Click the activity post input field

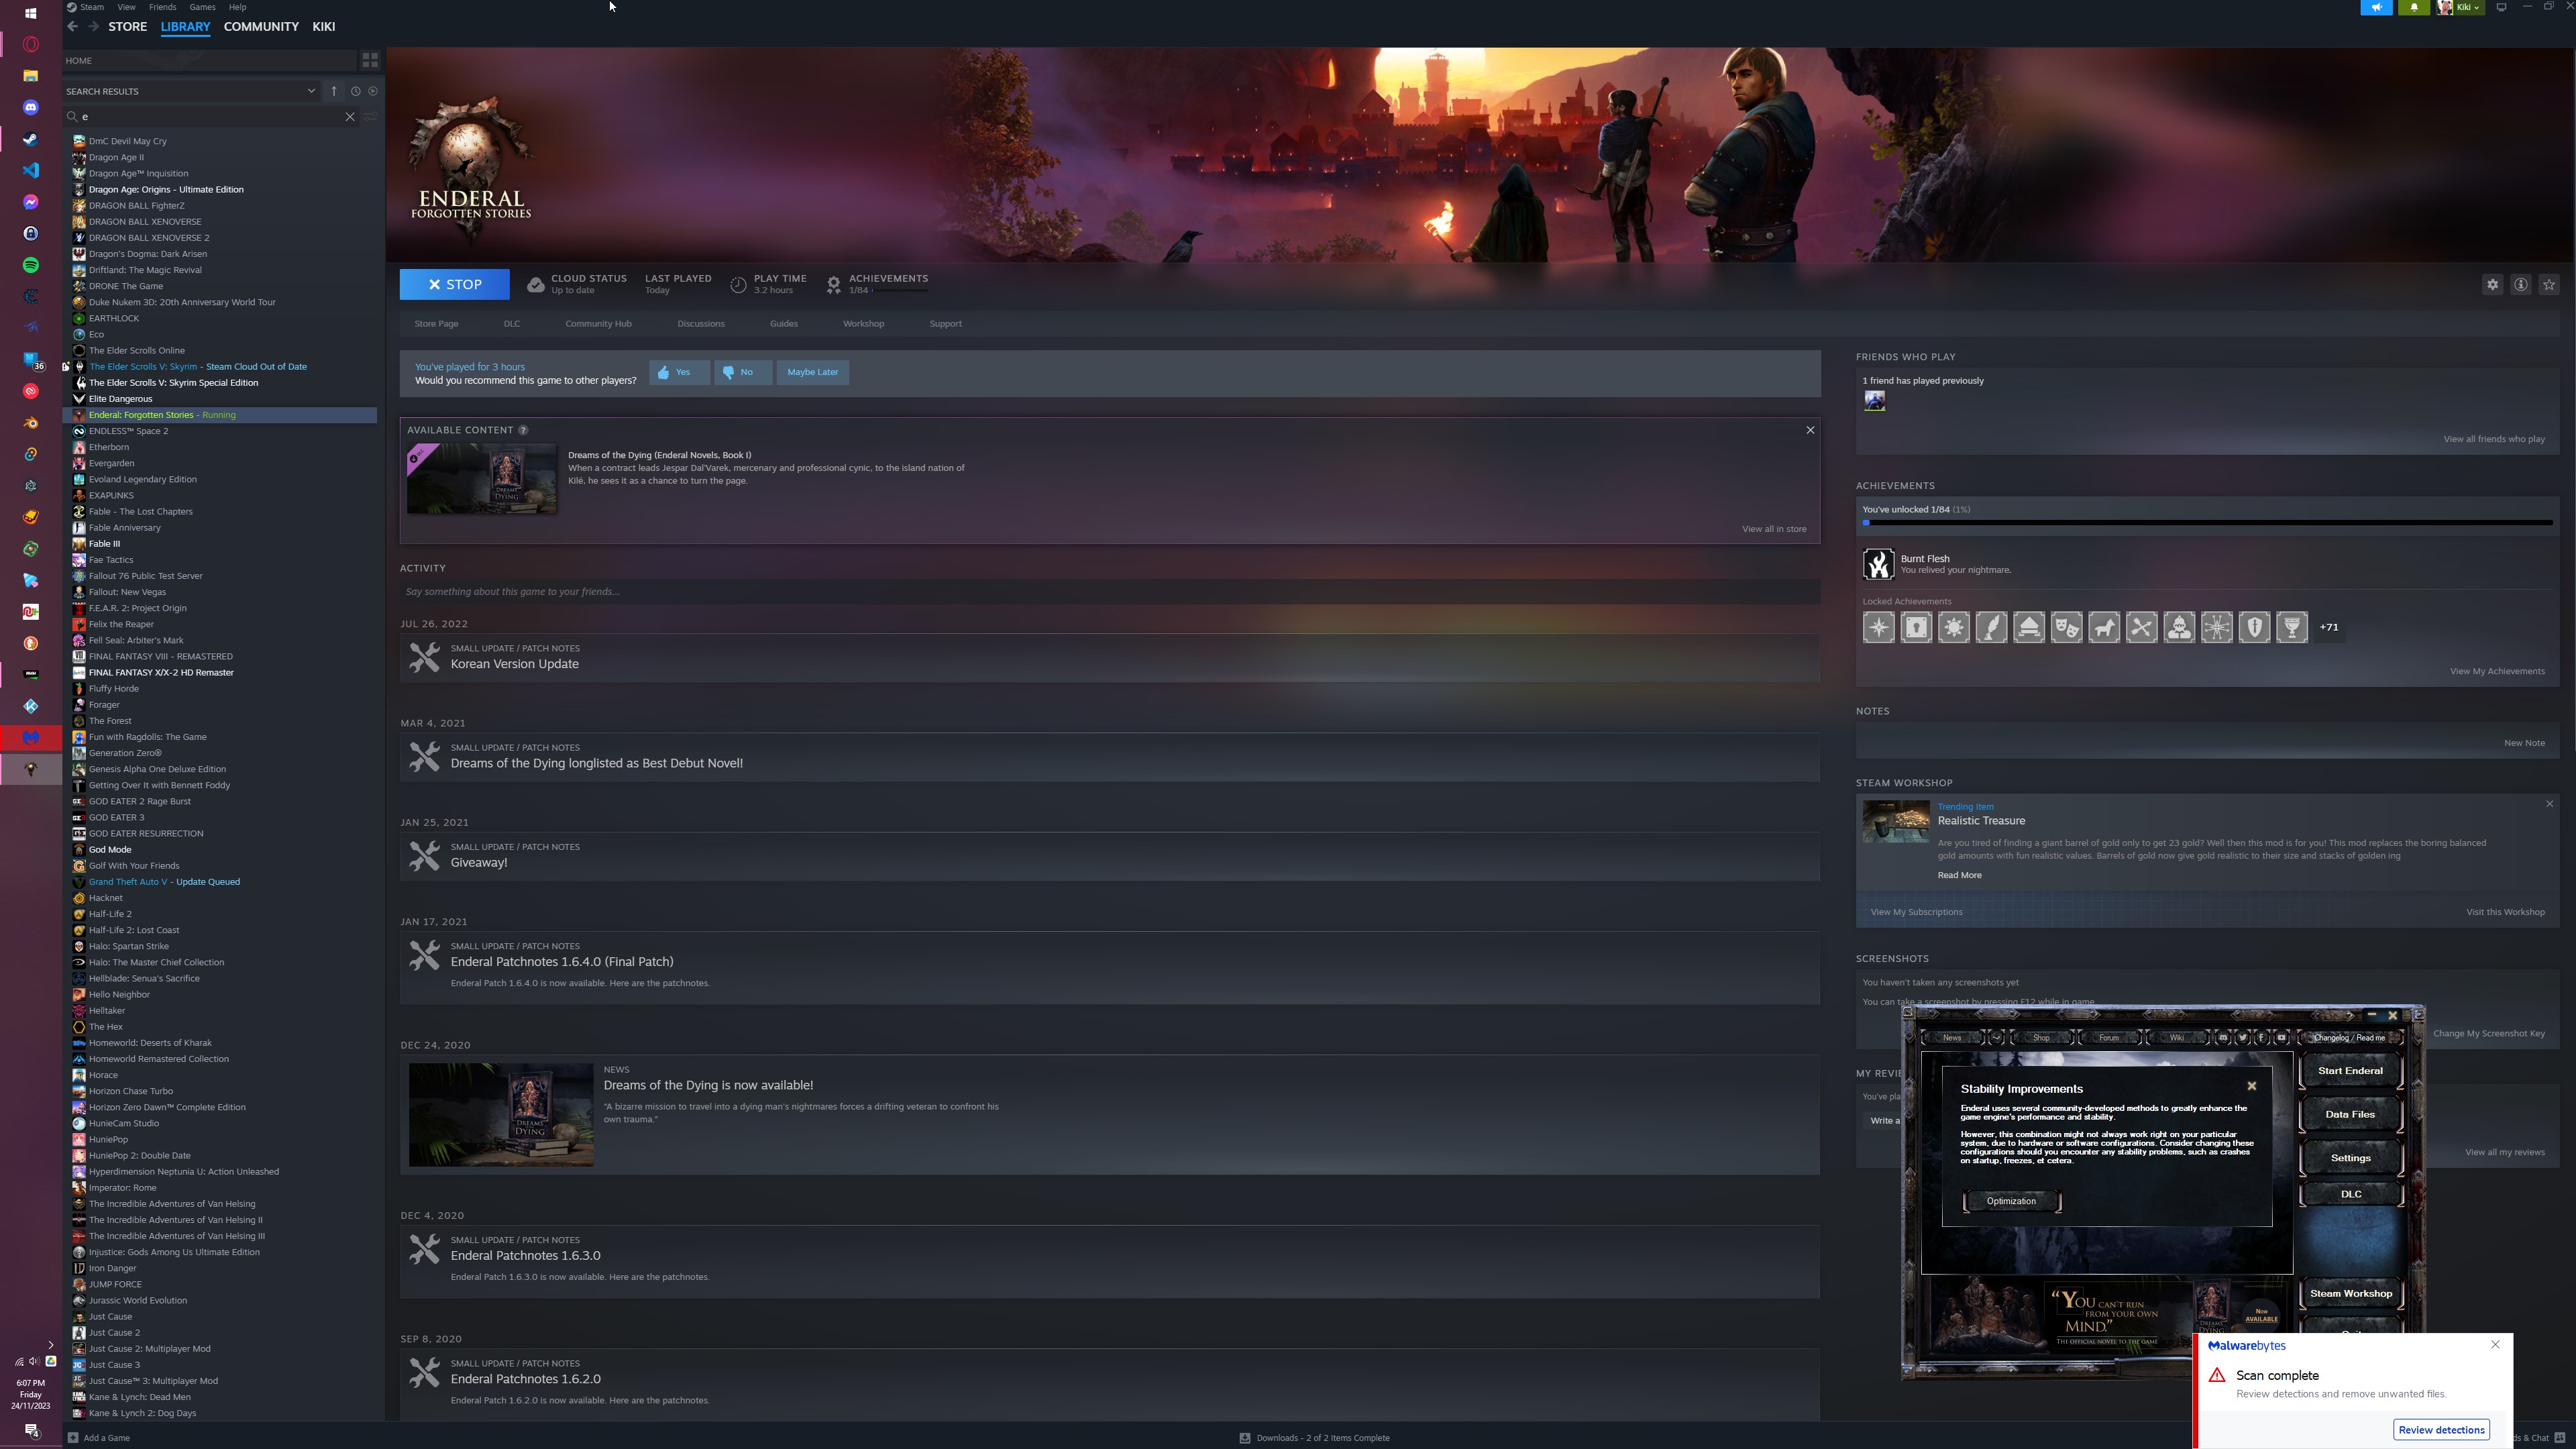coord(1110,592)
